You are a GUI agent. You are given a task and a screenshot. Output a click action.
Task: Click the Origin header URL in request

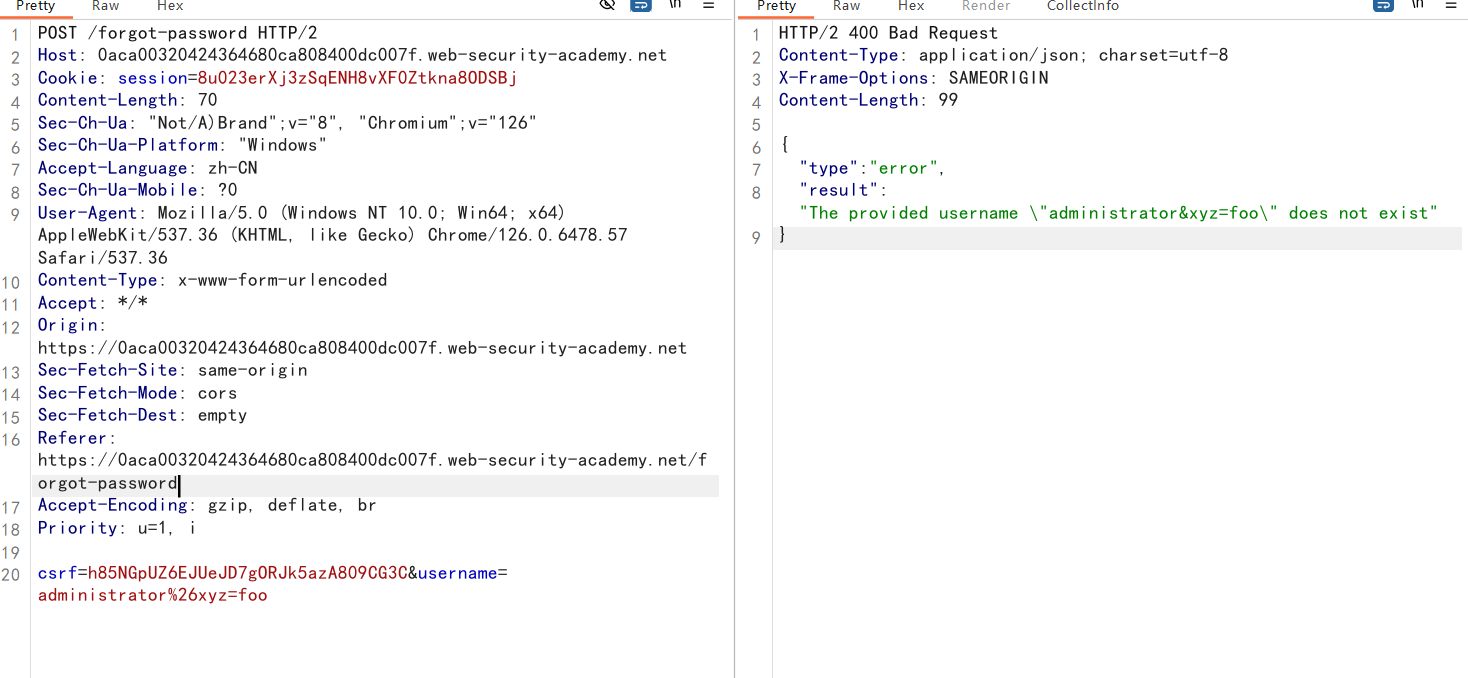tap(362, 348)
